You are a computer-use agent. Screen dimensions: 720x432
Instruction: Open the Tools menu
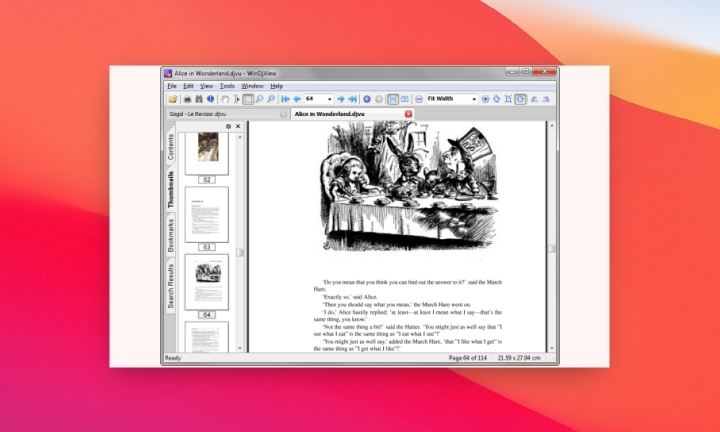click(227, 86)
